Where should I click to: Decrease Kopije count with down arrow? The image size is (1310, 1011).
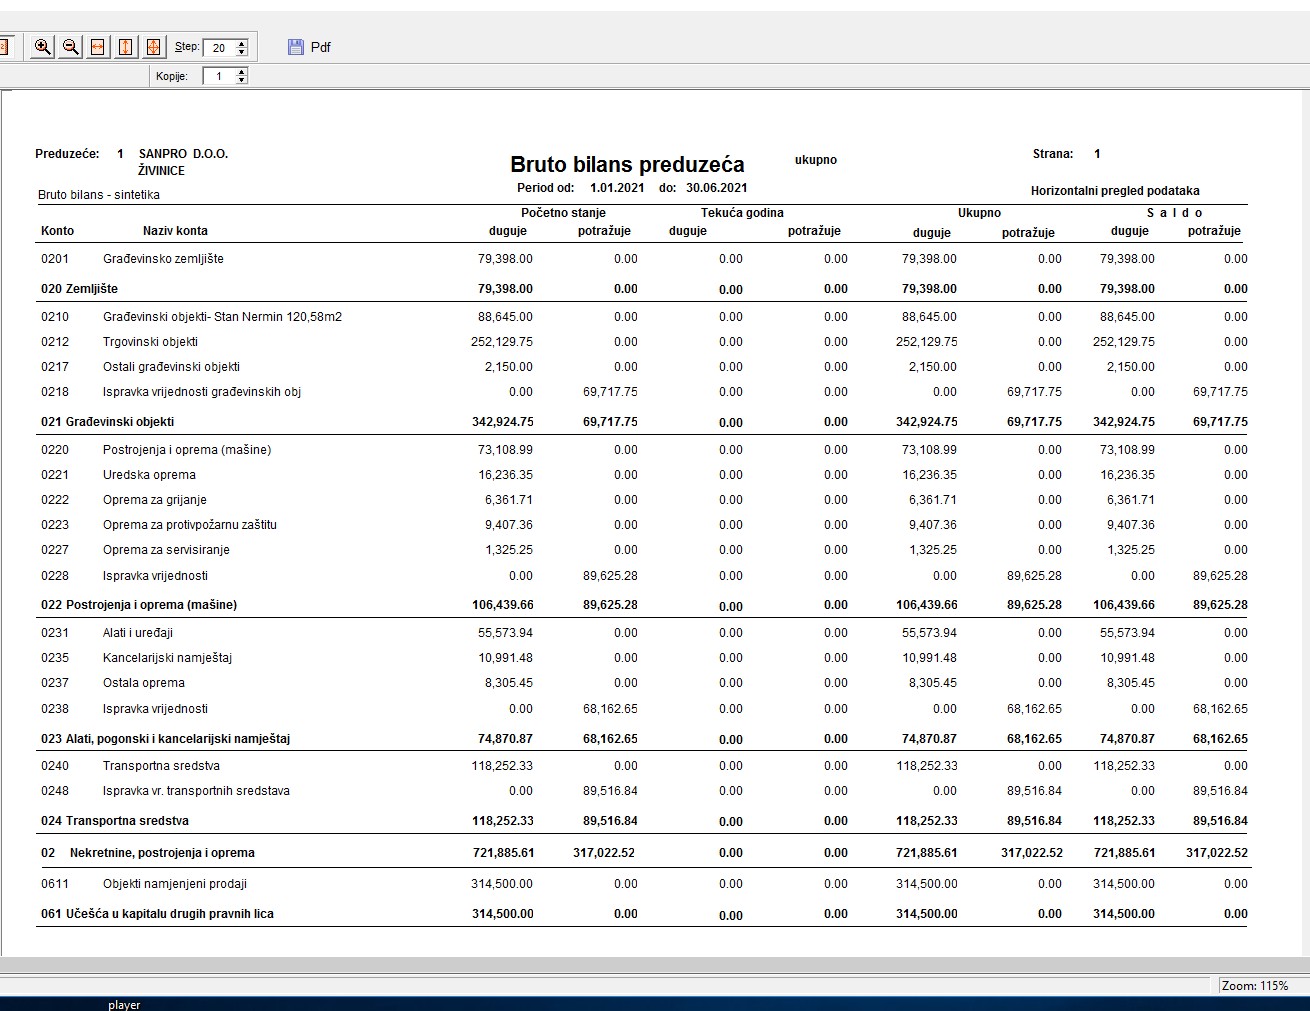click(242, 80)
